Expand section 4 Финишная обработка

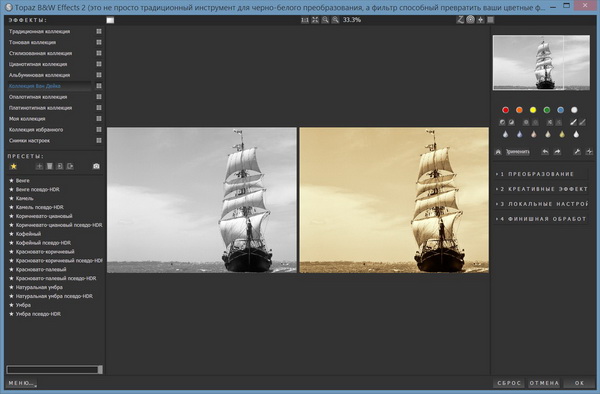tap(541, 219)
